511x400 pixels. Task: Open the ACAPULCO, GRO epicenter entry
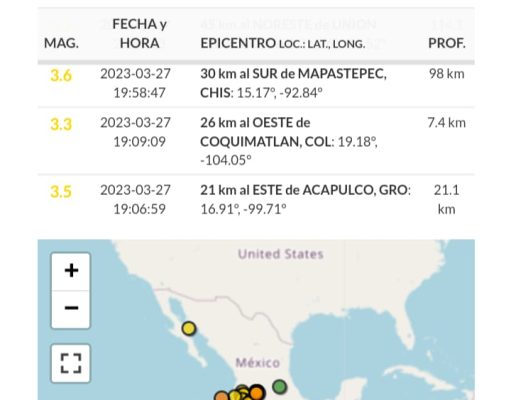(305, 200)
